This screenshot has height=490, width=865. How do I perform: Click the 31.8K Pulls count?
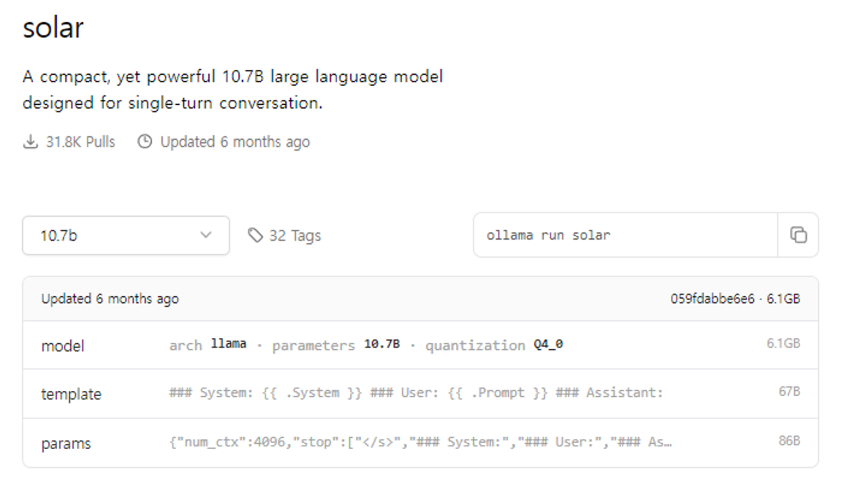point(80,142)
